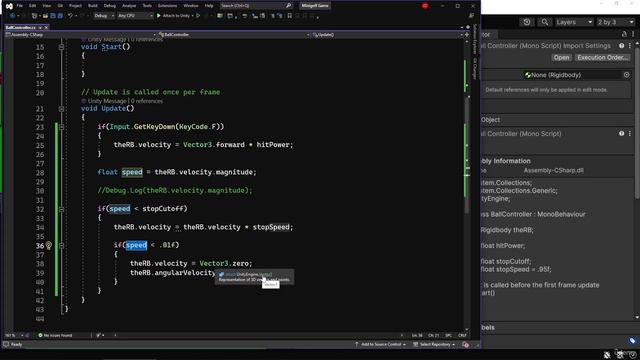This screenshot has width=640, height=360.
Task: Open the Build menu
Action: (x=93, y=6)
